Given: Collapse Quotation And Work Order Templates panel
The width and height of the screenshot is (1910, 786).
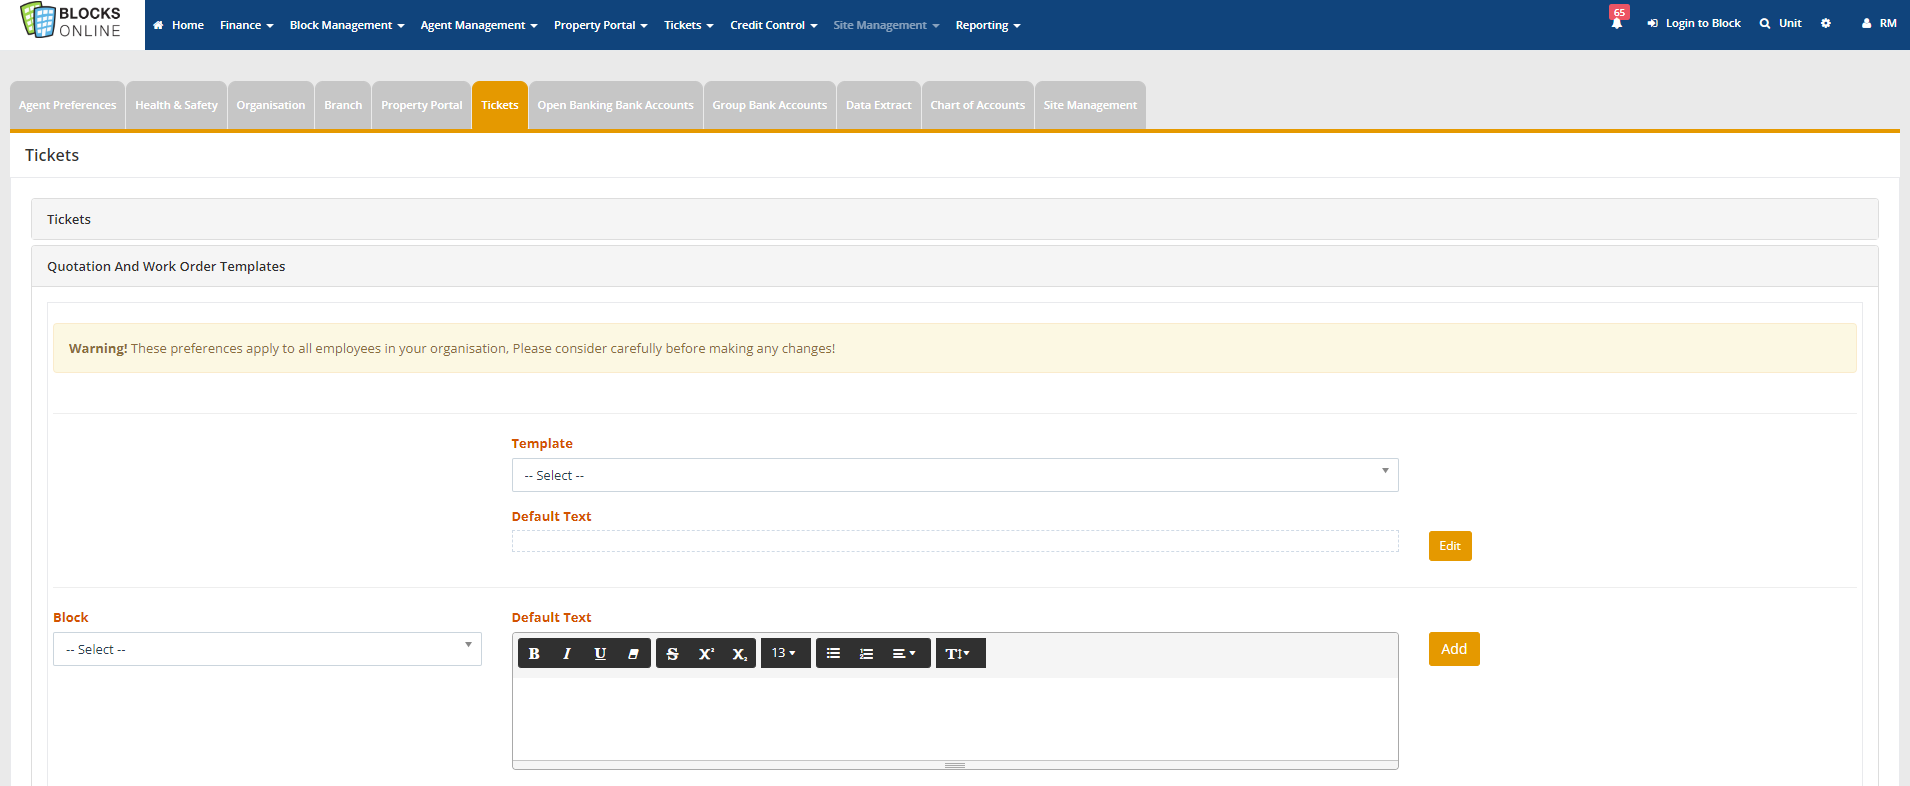Looking at the screenshot, I should pos(954,266).
